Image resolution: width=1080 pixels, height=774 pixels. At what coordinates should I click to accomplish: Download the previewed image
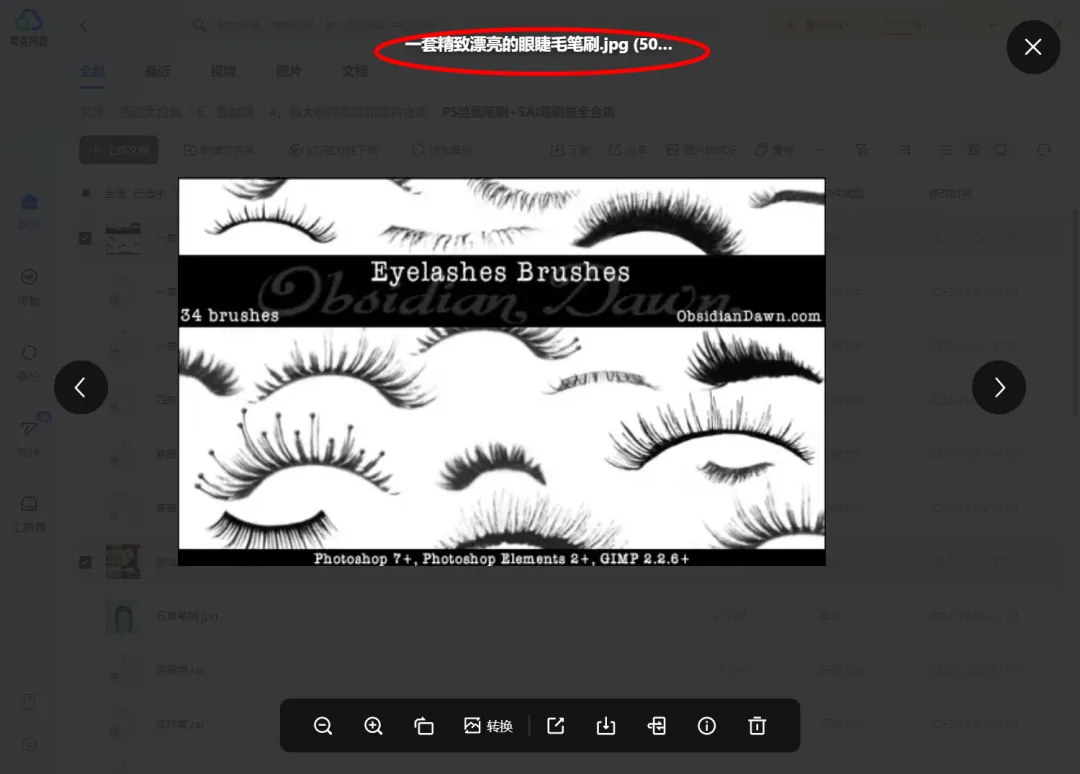pyautogui.click(x=606, y=726)
